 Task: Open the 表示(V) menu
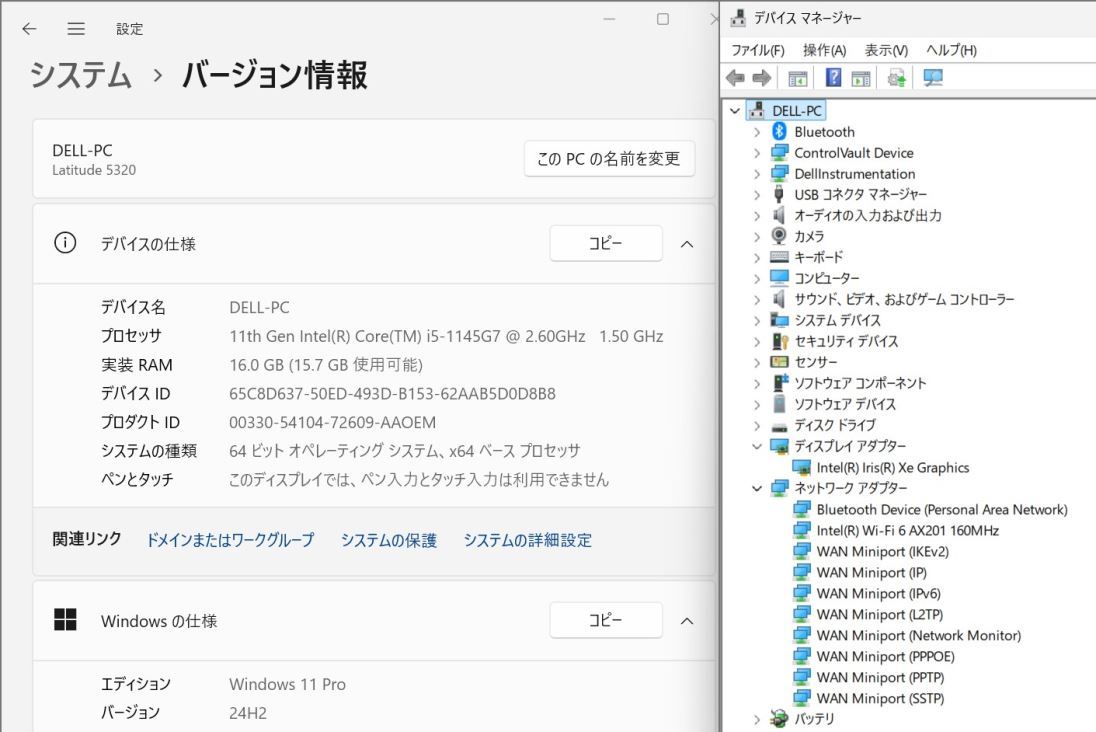pyautogui.click(x=885, y=50)
